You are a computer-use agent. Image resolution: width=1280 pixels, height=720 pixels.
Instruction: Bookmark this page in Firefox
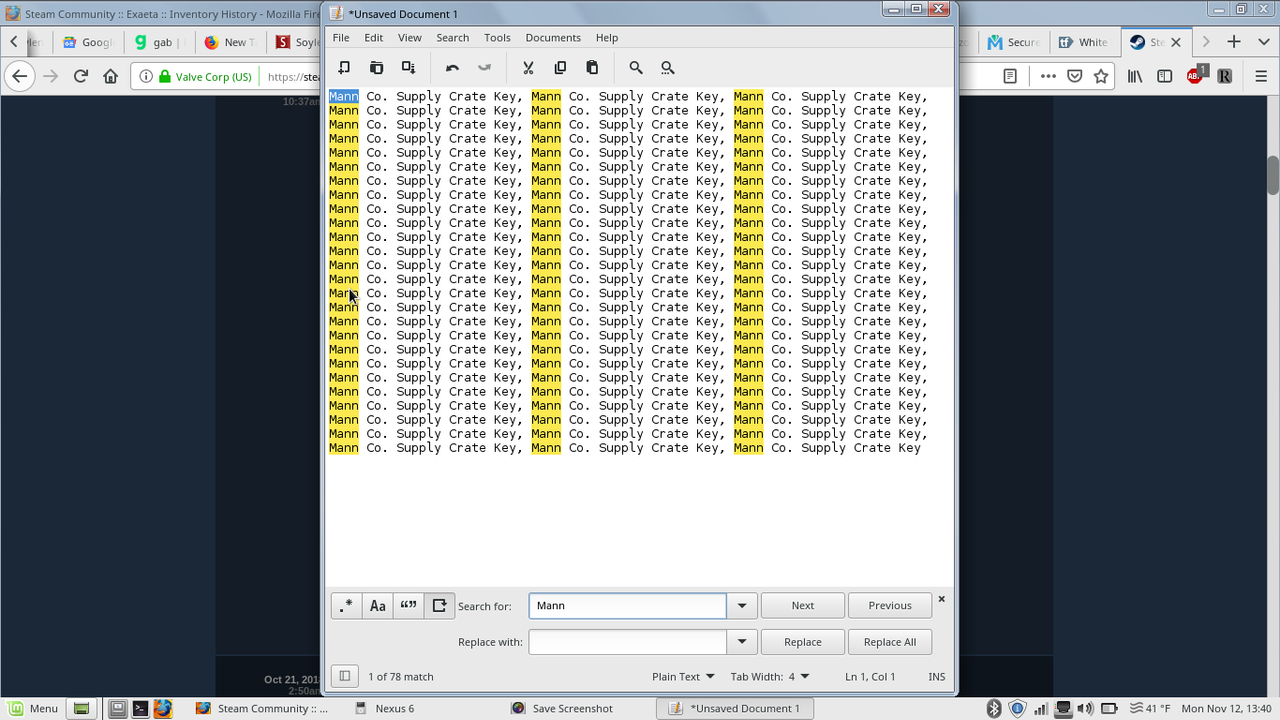[x=1101, y=76]
